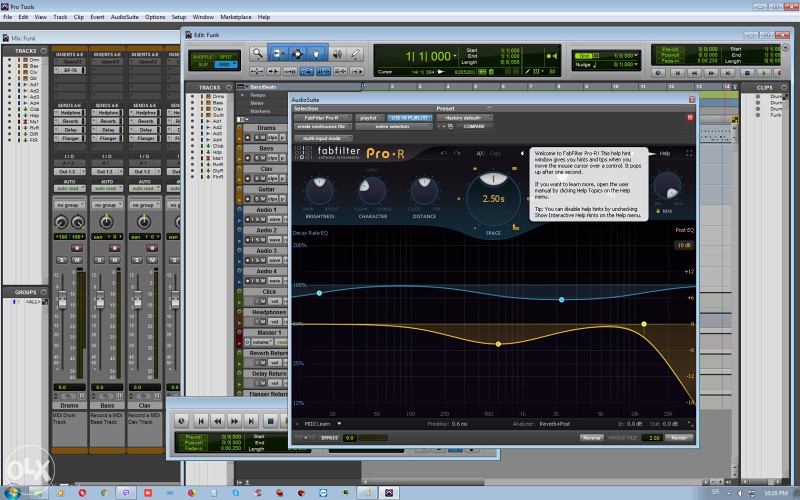This screenshot has height=500, width=800.
Task: Click the transport Online clock icon
Action: tap(182, 421)
